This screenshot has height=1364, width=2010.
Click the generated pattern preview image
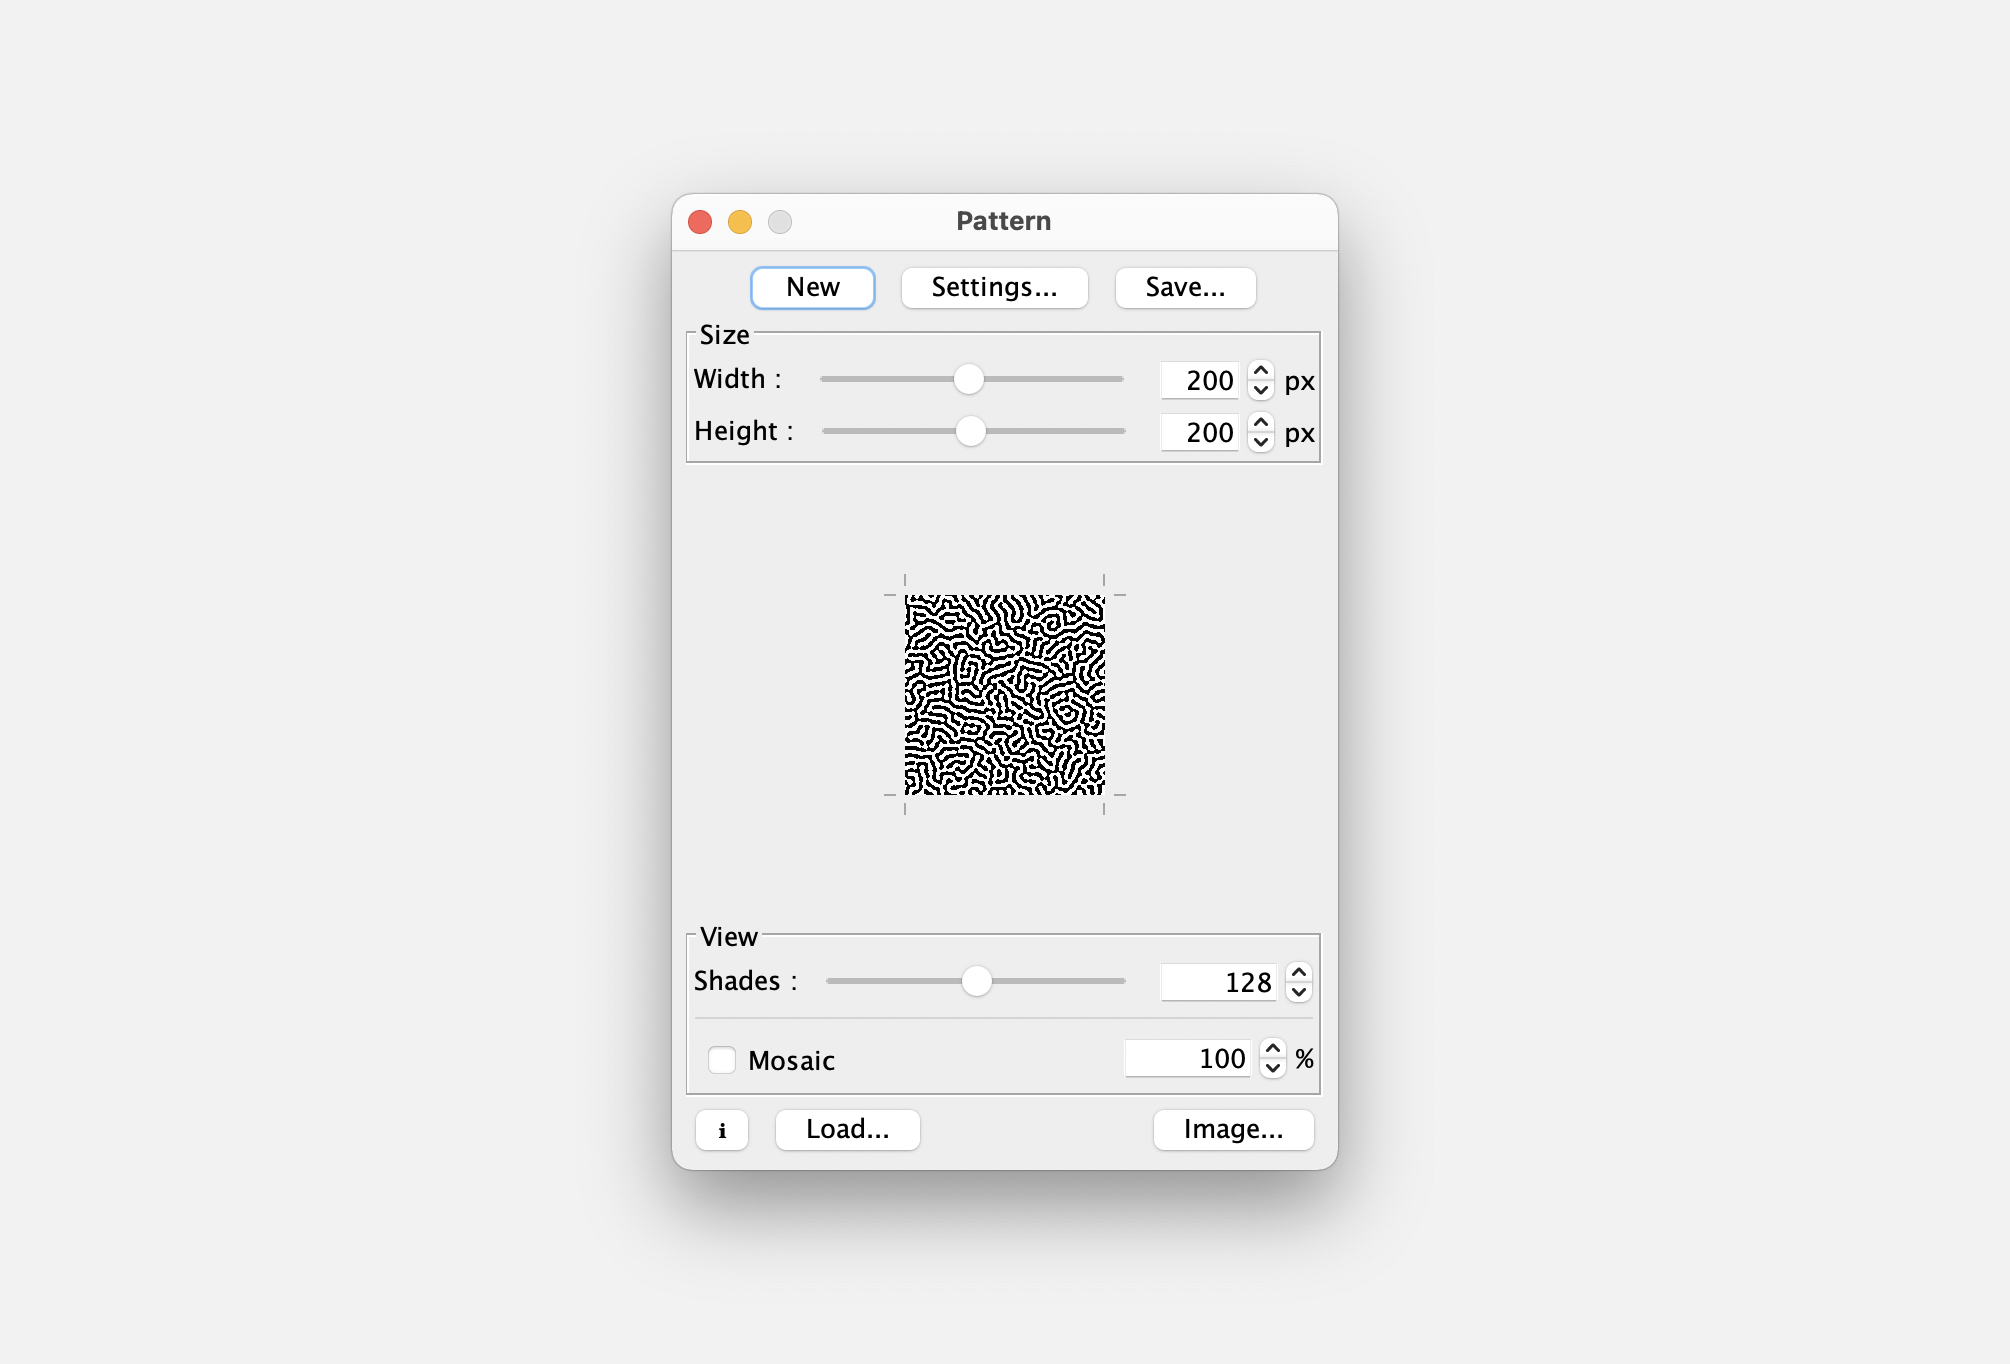coord(1004,695)
